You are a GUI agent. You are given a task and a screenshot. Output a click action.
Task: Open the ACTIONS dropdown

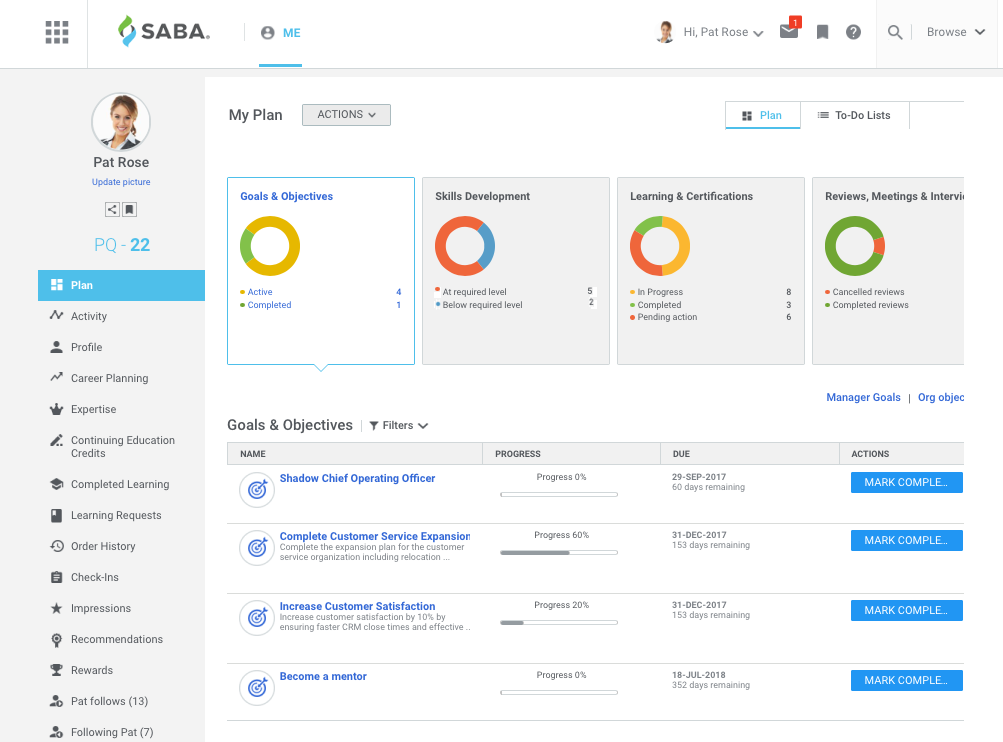(x=346, y=114)
